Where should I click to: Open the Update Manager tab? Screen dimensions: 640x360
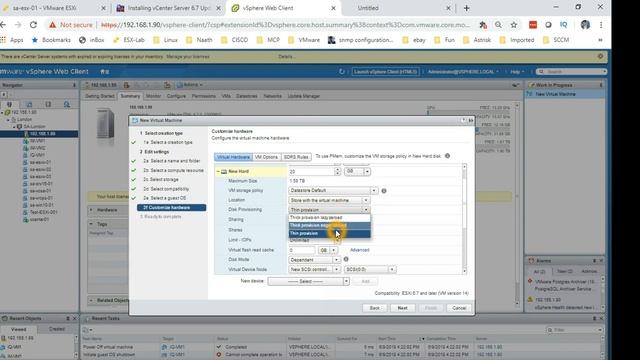point(304,96)
